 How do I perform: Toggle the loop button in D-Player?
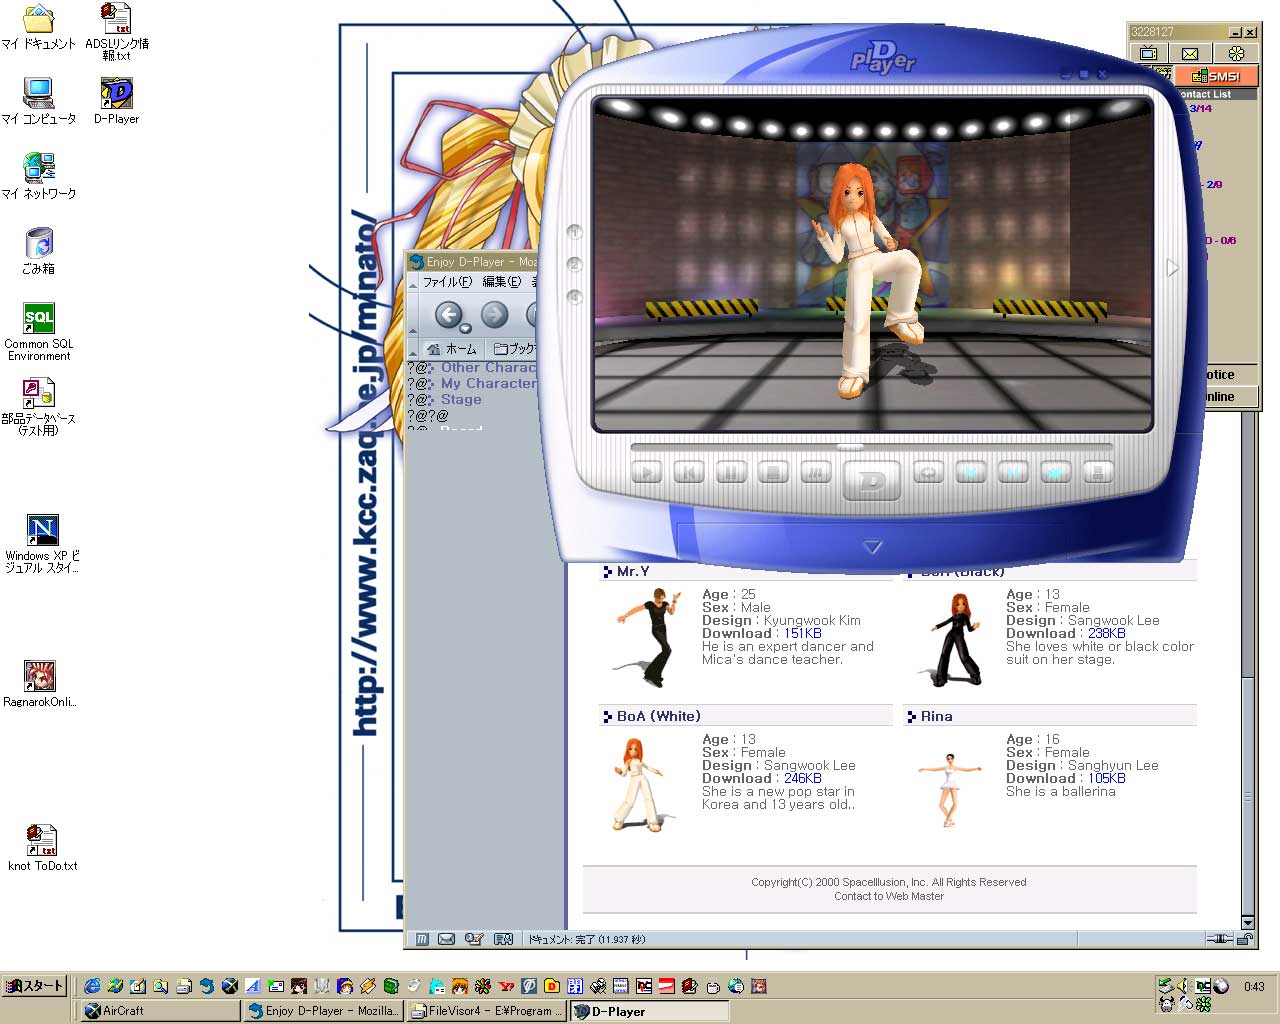point(929,472)
